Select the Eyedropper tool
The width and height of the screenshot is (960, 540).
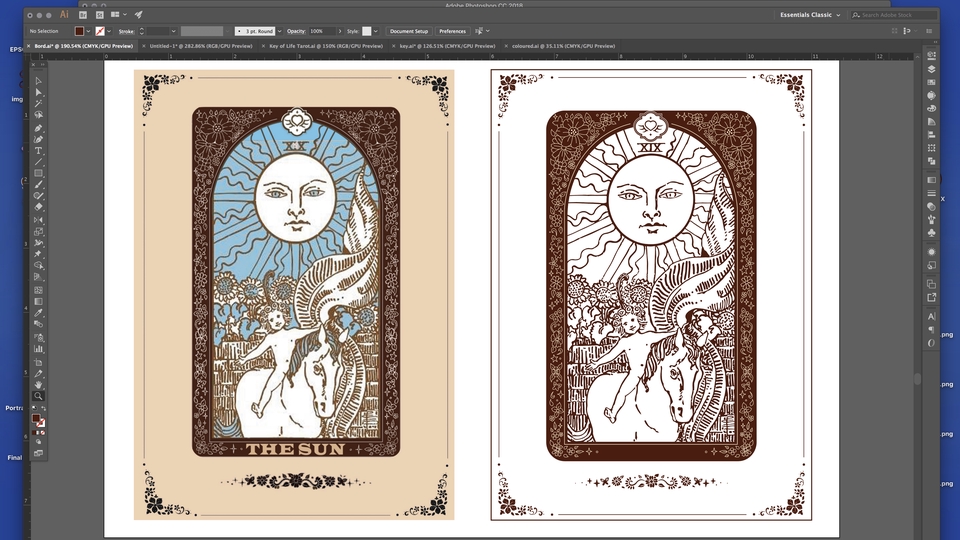point(38,313)
